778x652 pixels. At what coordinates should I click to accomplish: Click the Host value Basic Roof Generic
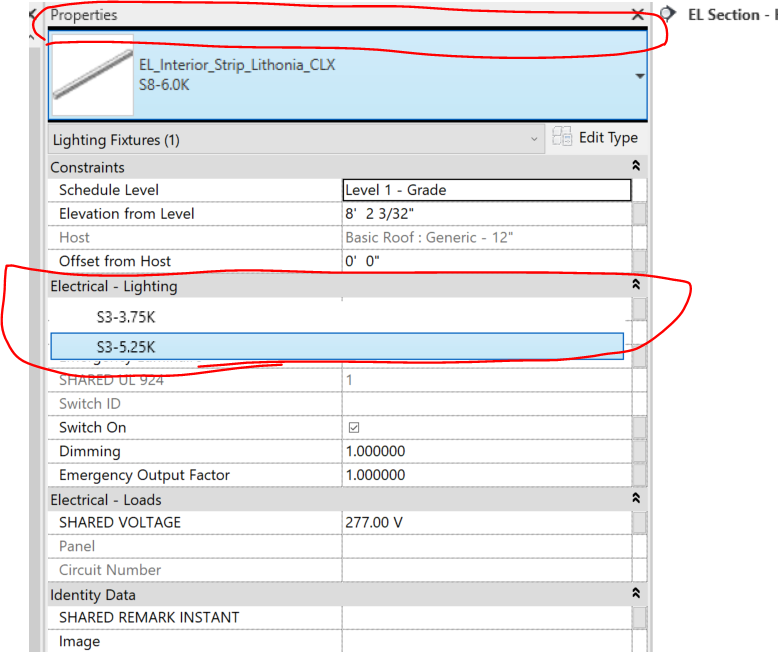click(487, 238)
